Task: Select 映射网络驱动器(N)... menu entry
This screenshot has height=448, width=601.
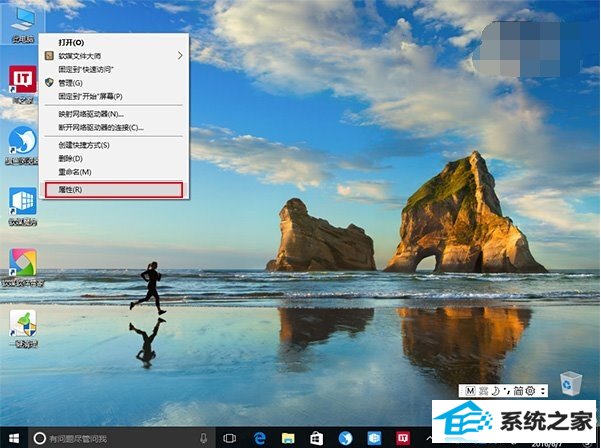Action: pyautogui.click(x=114, y=114)
